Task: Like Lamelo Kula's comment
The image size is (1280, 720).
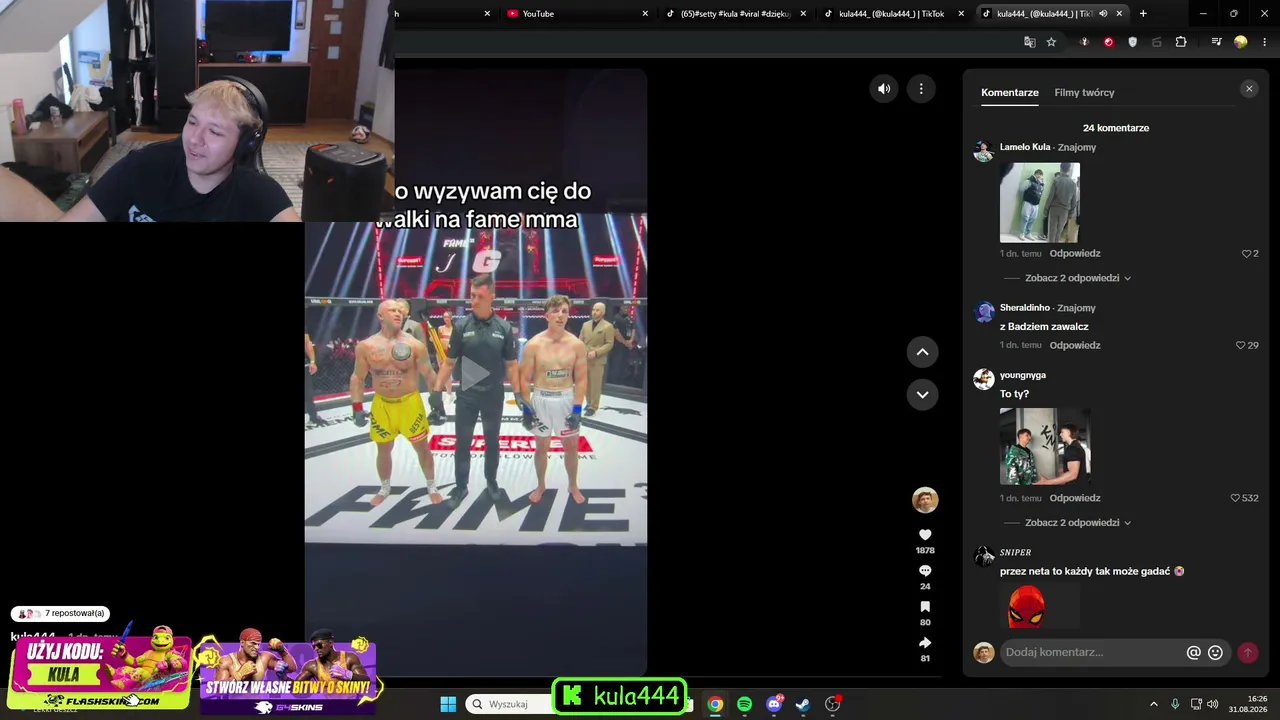Action: coord(1247,254)
